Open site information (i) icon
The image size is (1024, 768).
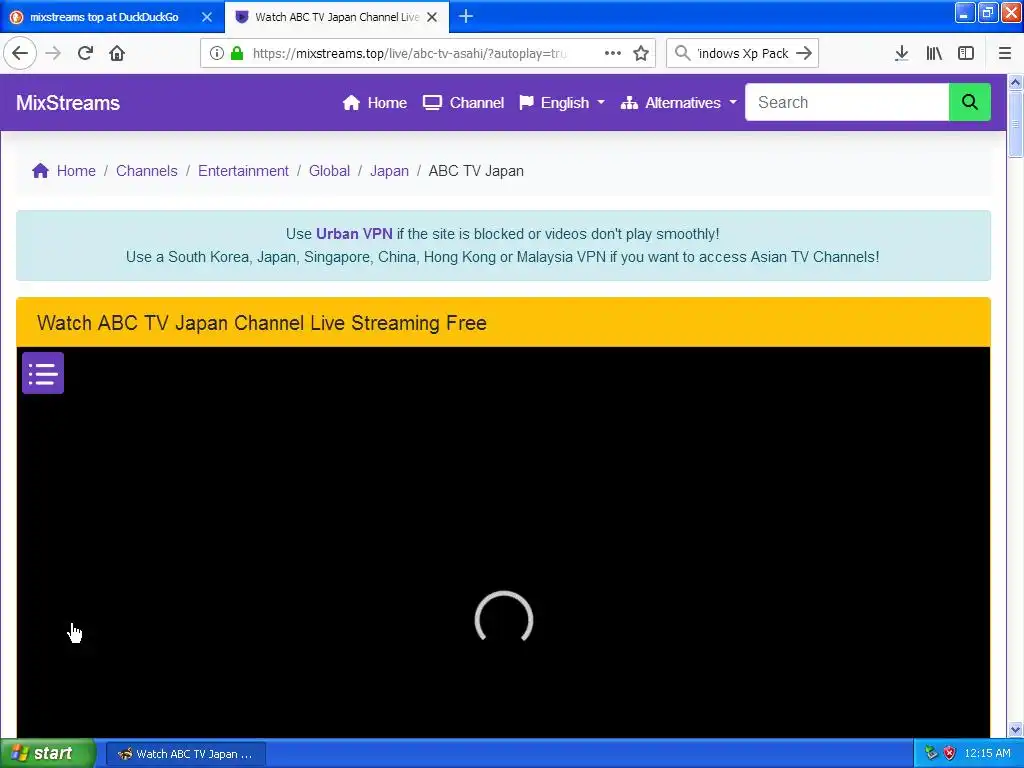tap(216, 53)
